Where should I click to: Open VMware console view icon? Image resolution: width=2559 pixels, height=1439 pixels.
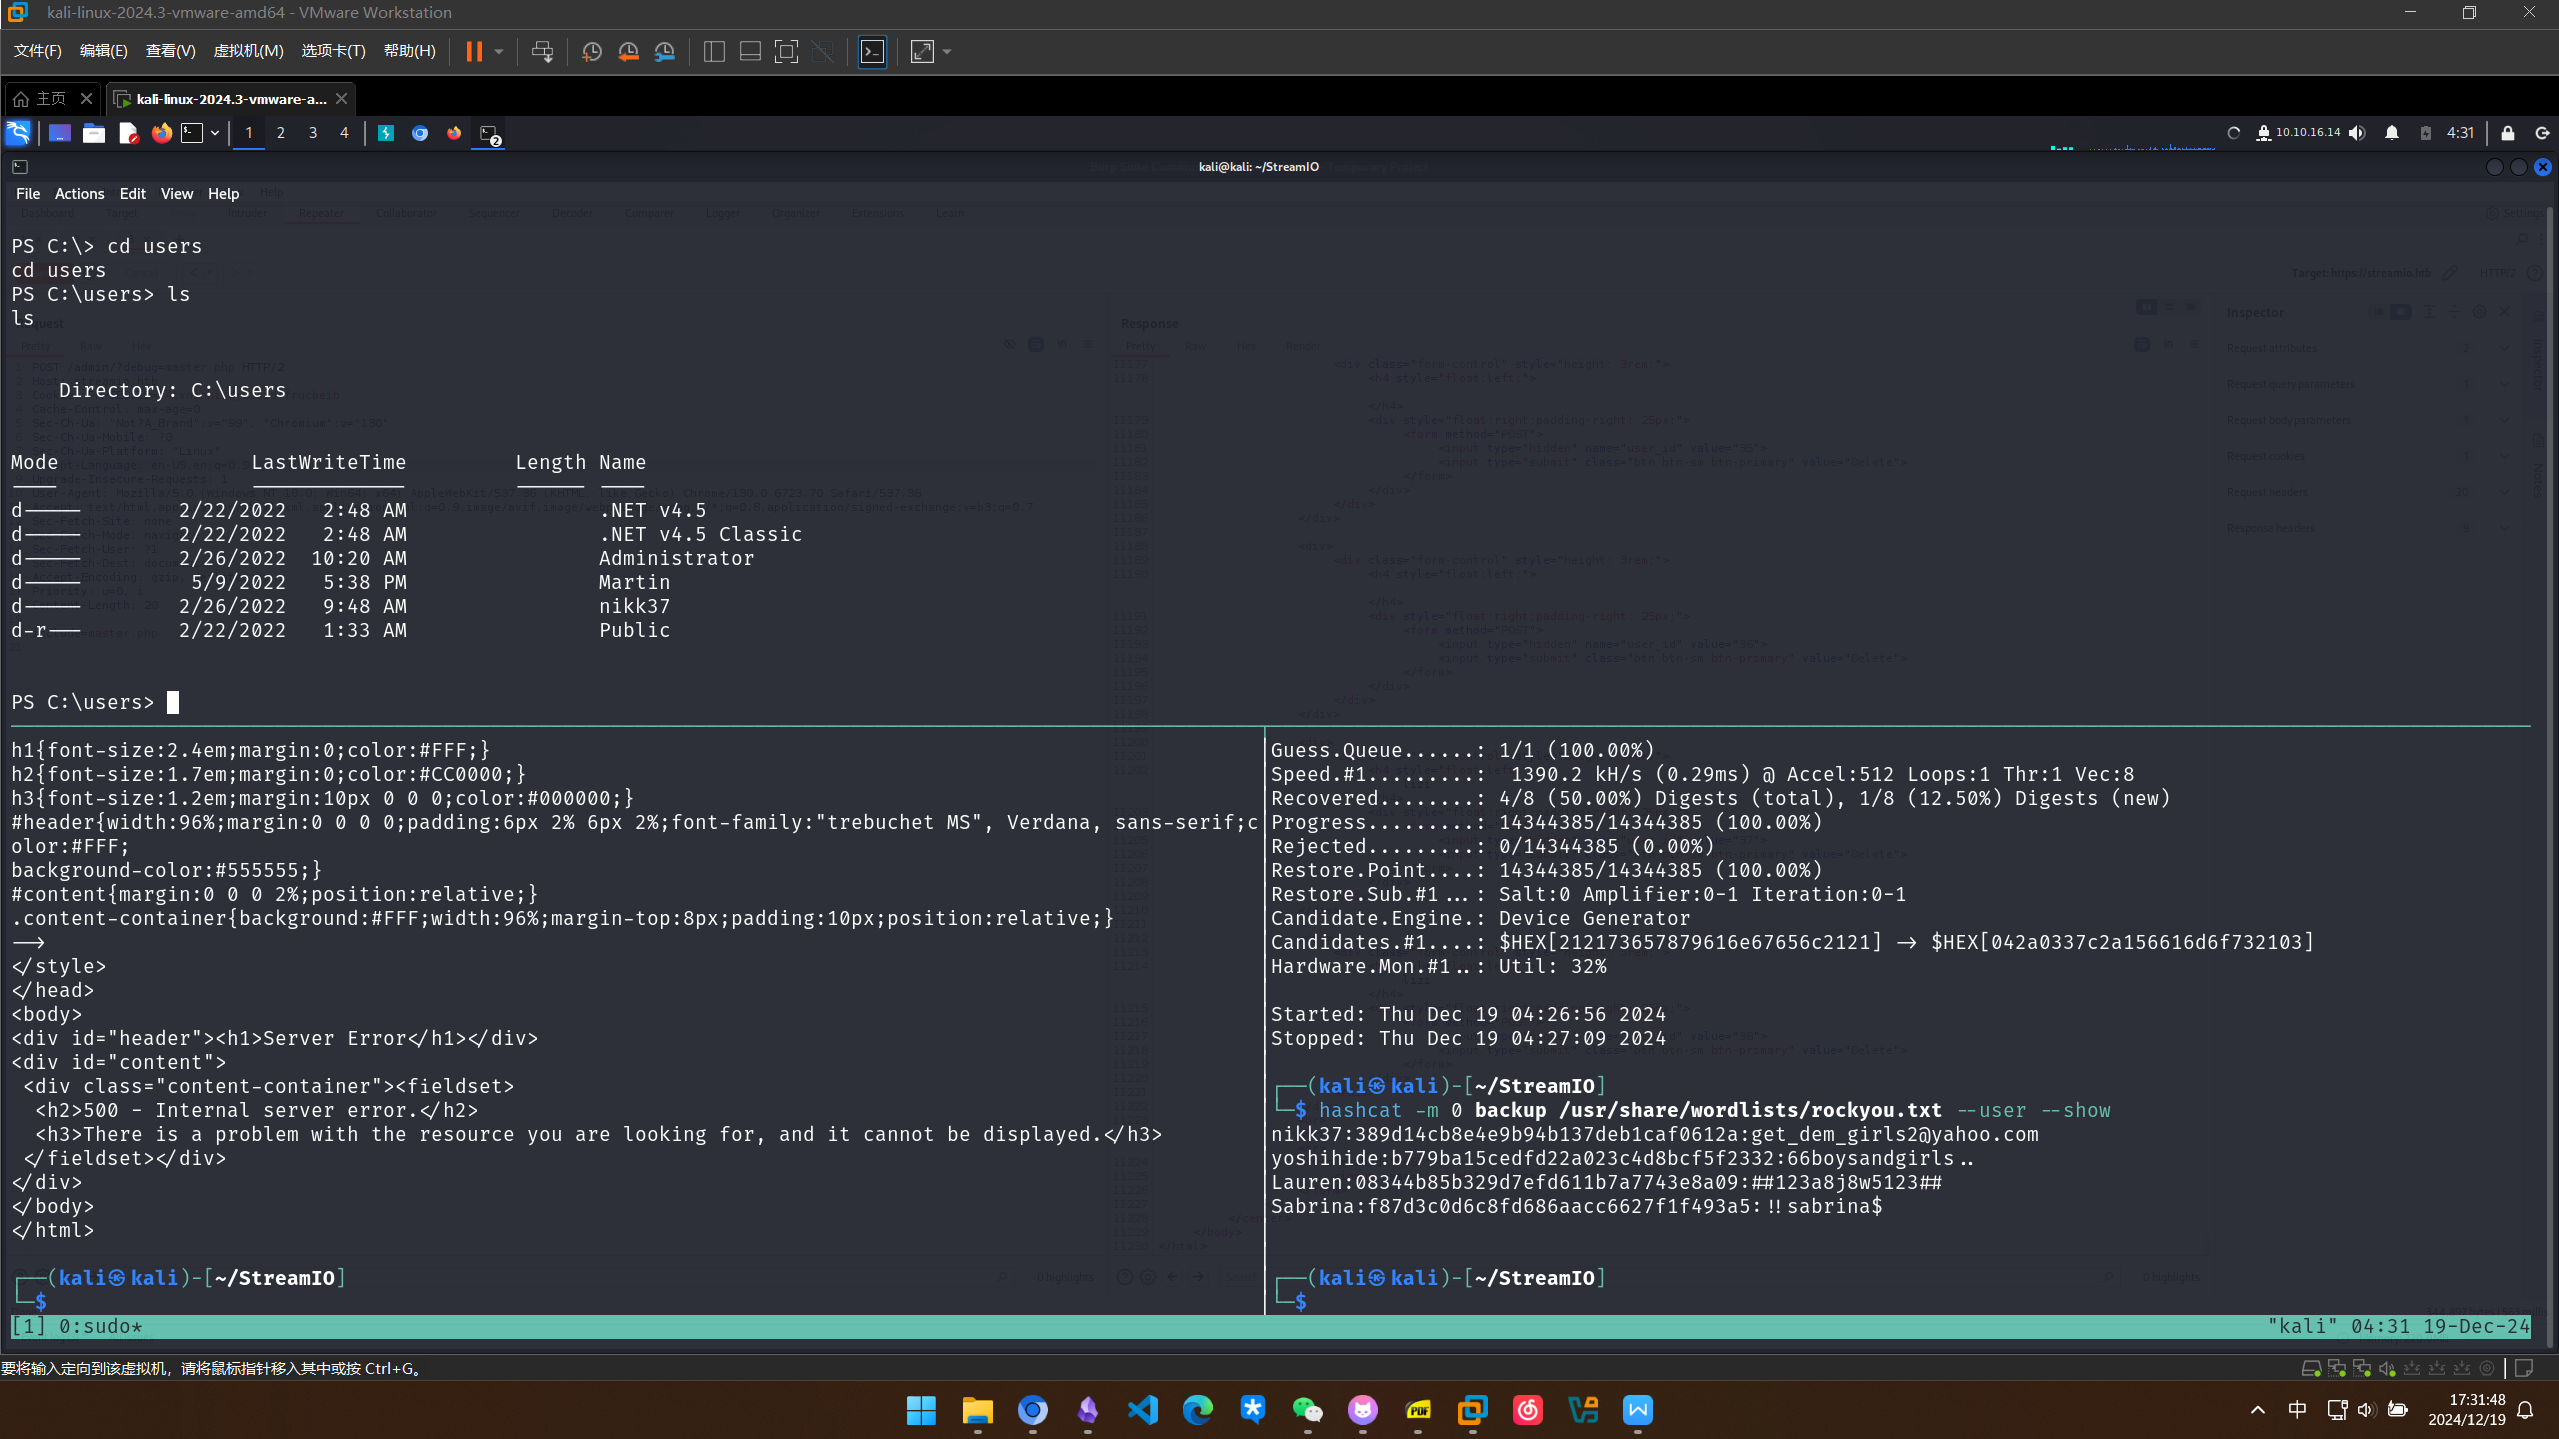872,52
